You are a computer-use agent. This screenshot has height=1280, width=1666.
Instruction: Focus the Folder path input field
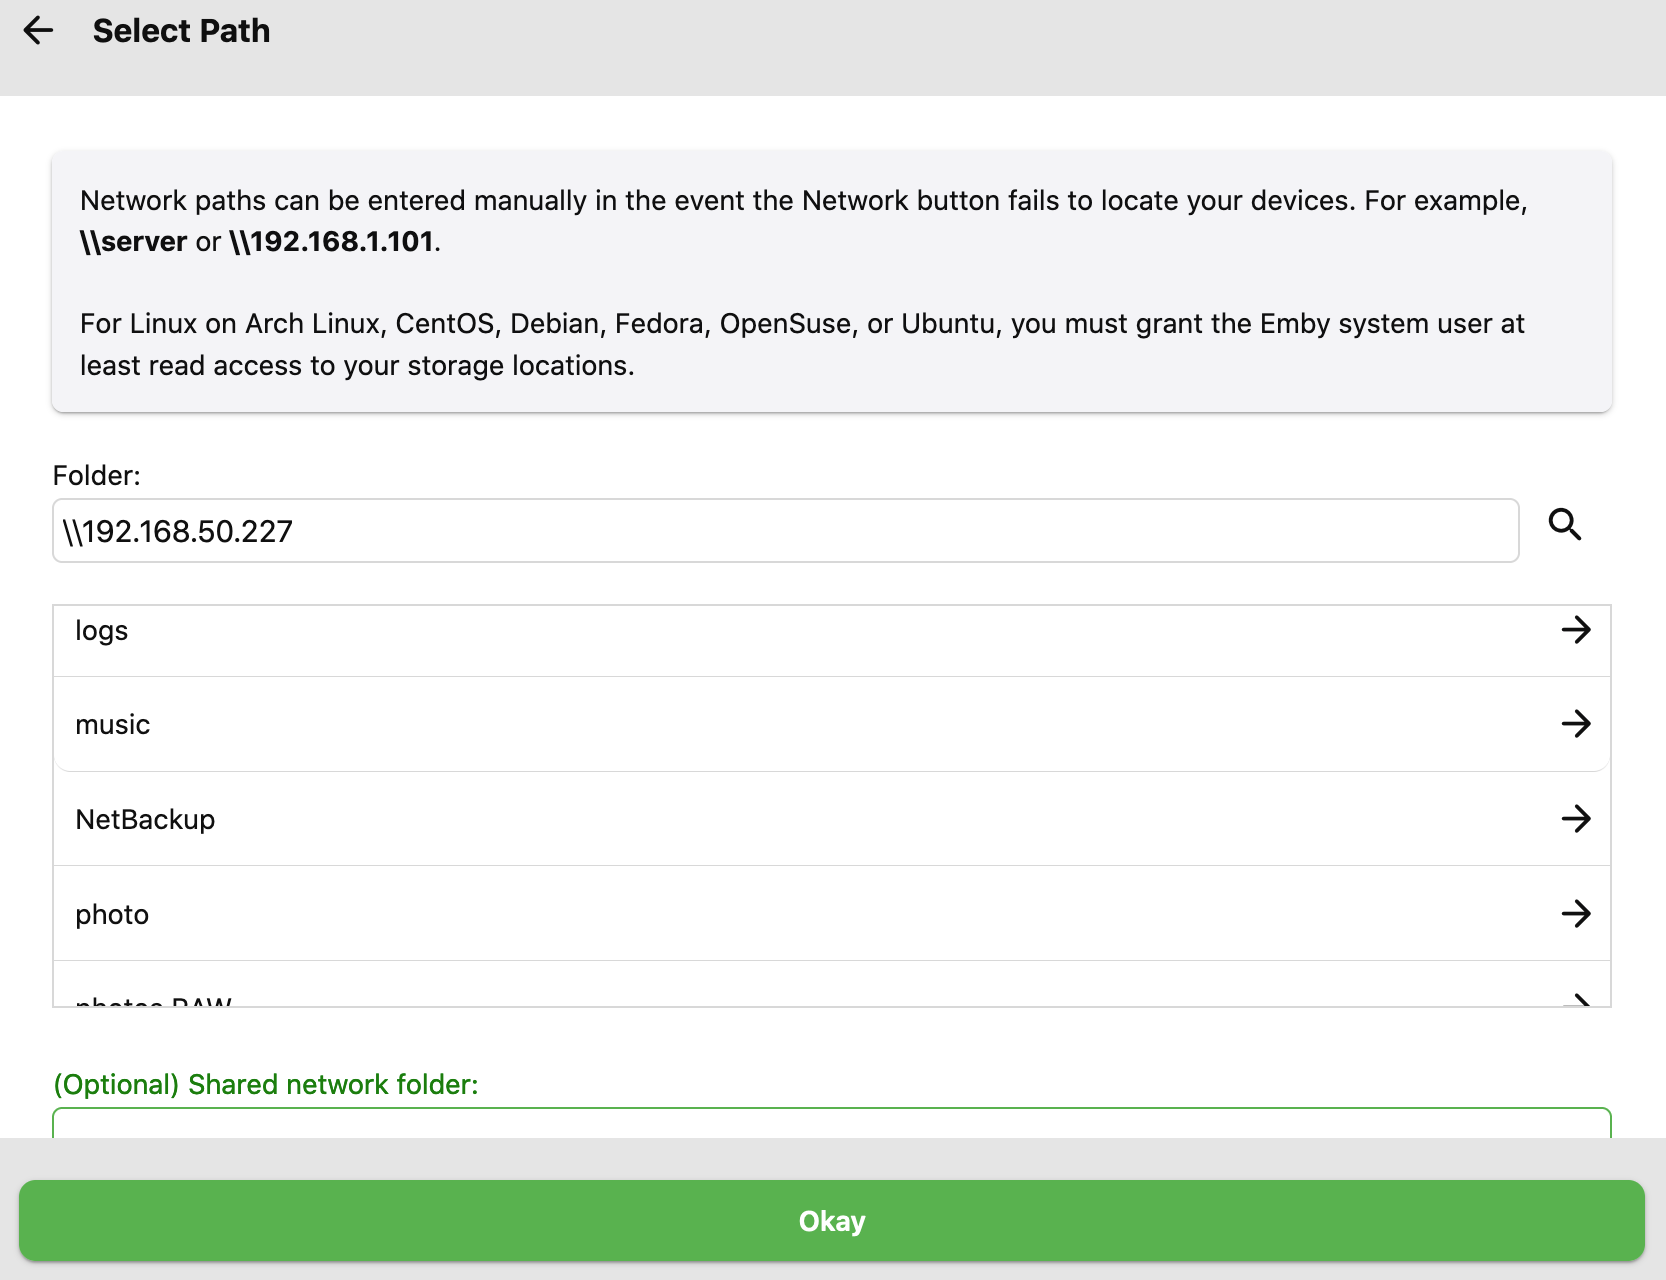(785, 531)
